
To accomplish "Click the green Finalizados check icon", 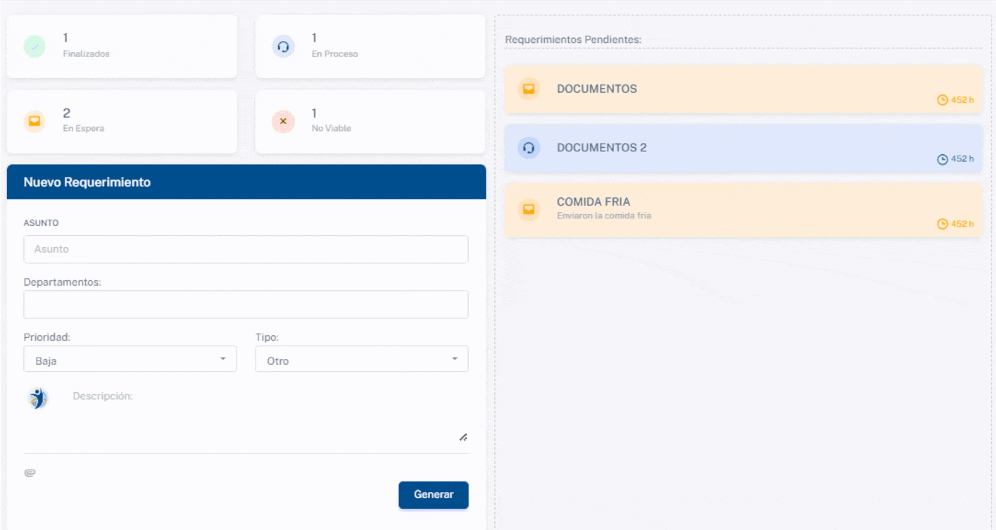I will tap(35, 46).
